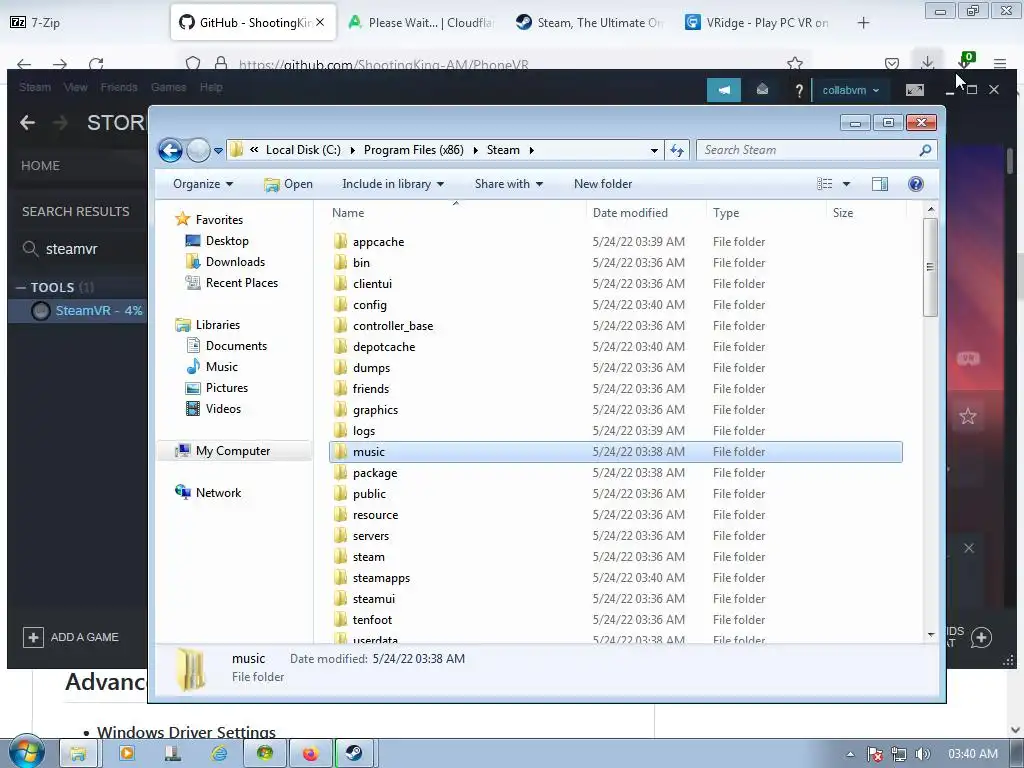Open View menu in Steam window
This screenshot has width=1024, height=768.
[76, 87]
